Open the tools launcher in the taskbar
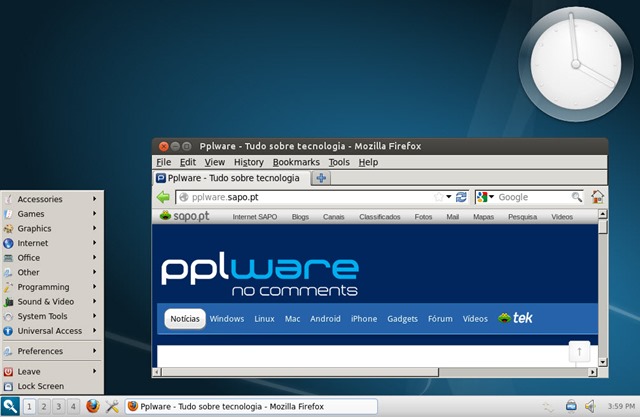This screenshot has height=417, width=640. 112,406
